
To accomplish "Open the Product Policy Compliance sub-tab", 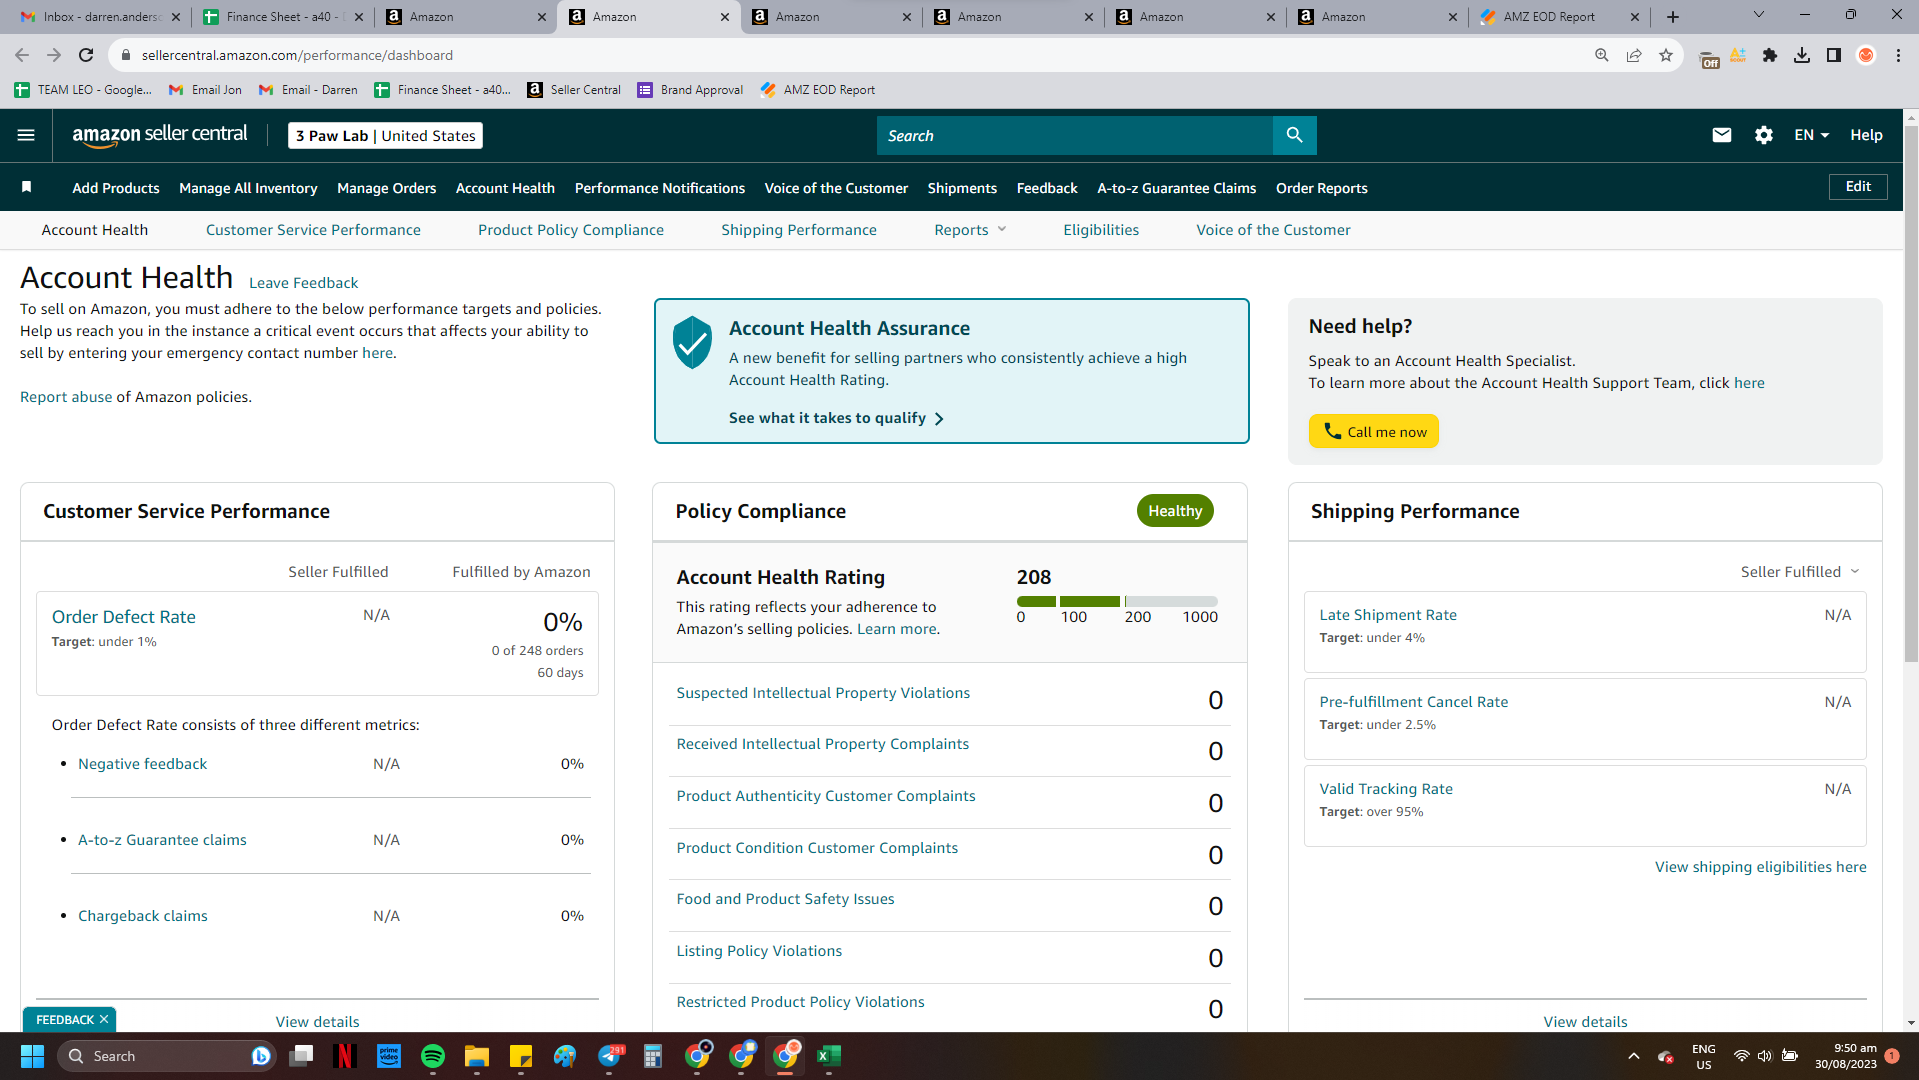I will (x=570, y=230).
